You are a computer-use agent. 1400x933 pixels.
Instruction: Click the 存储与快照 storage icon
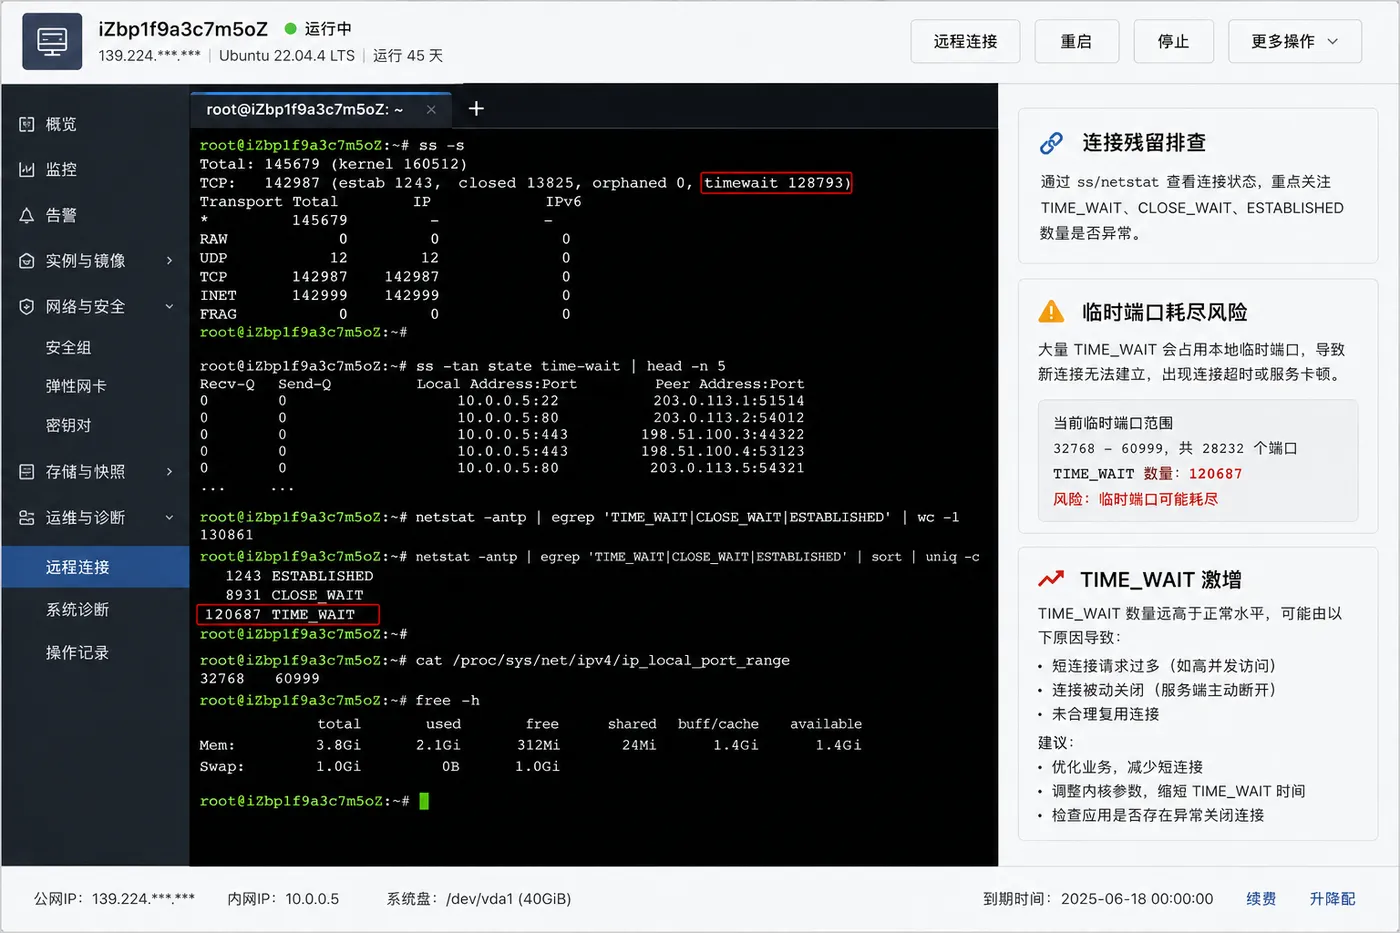coord(27,471)
